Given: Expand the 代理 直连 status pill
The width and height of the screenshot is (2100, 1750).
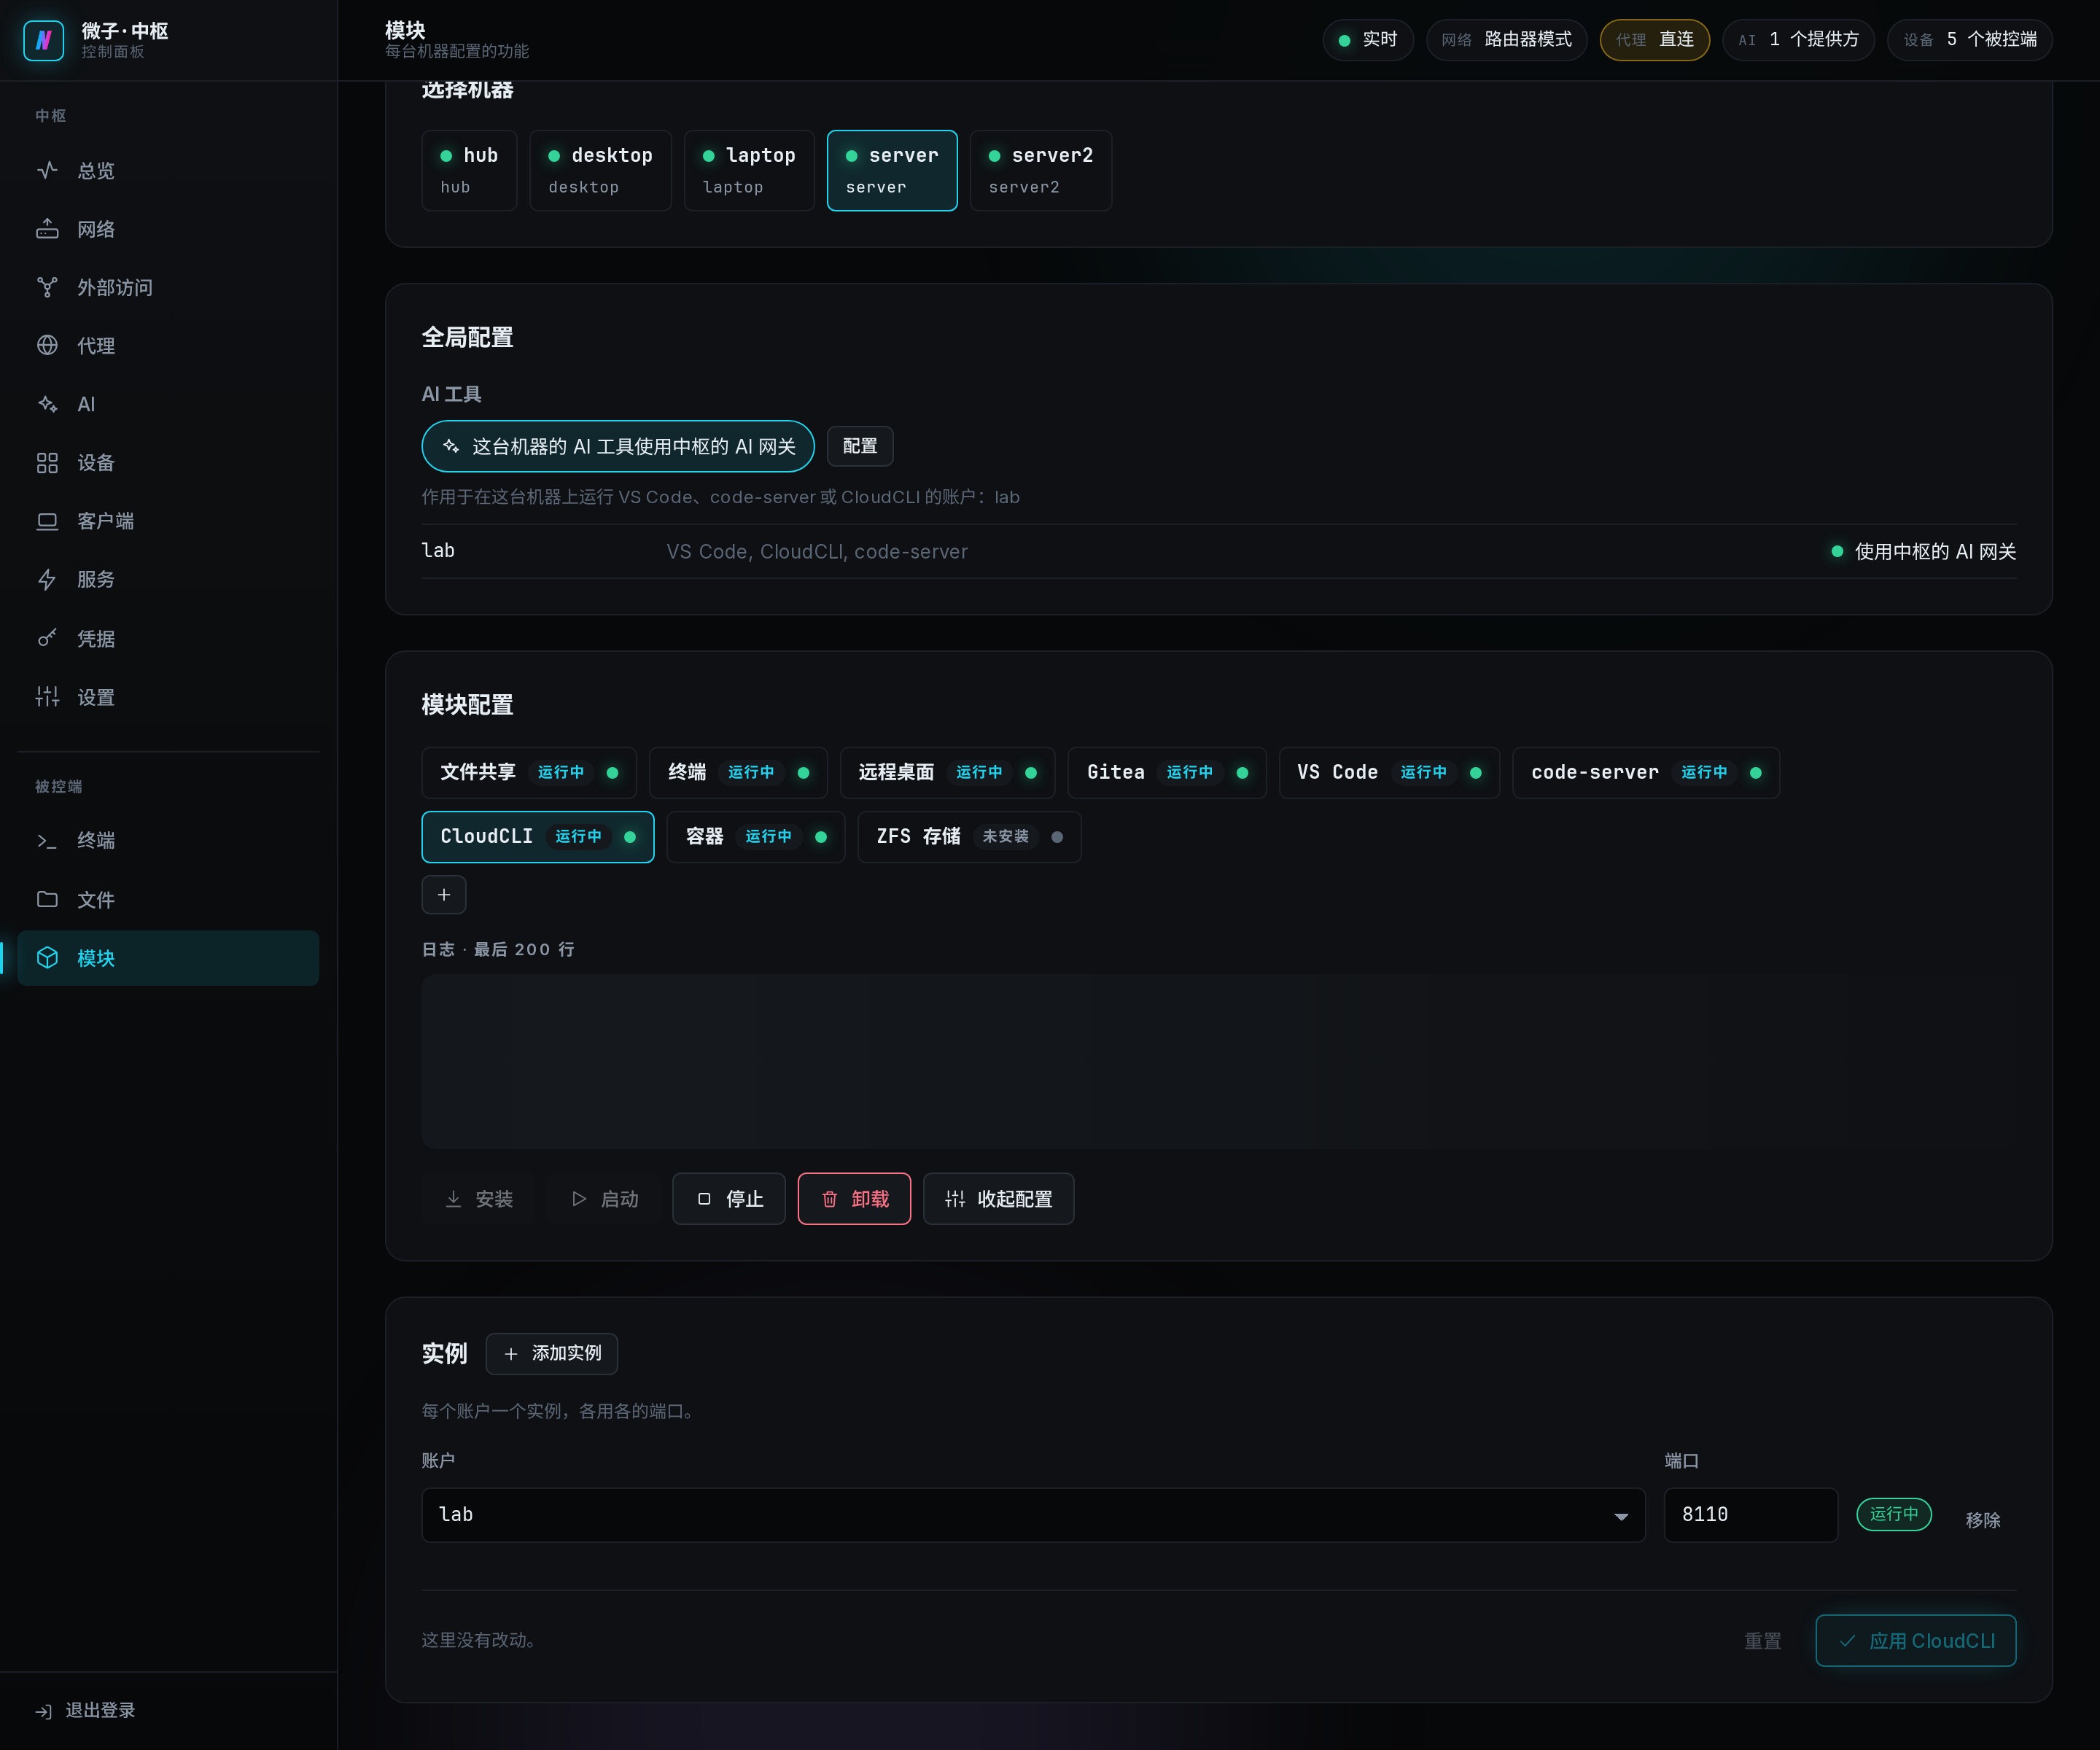Looking at the screenshot, I should [x=1654, y=40].
